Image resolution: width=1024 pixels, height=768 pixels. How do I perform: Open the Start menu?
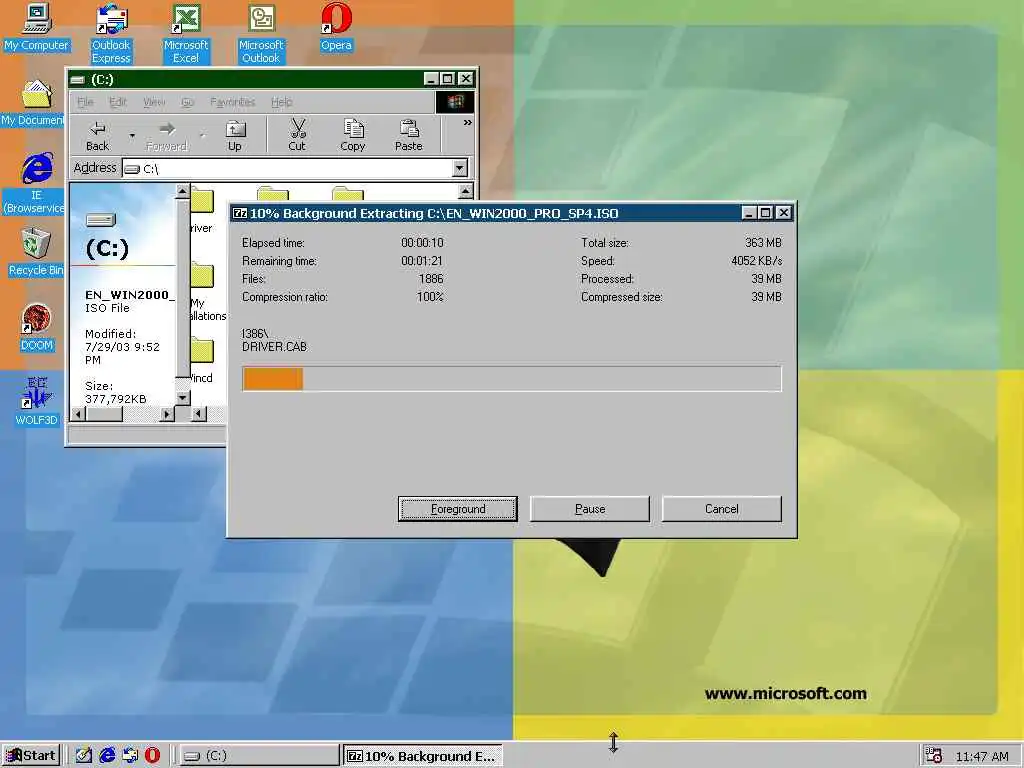[31, 756]
